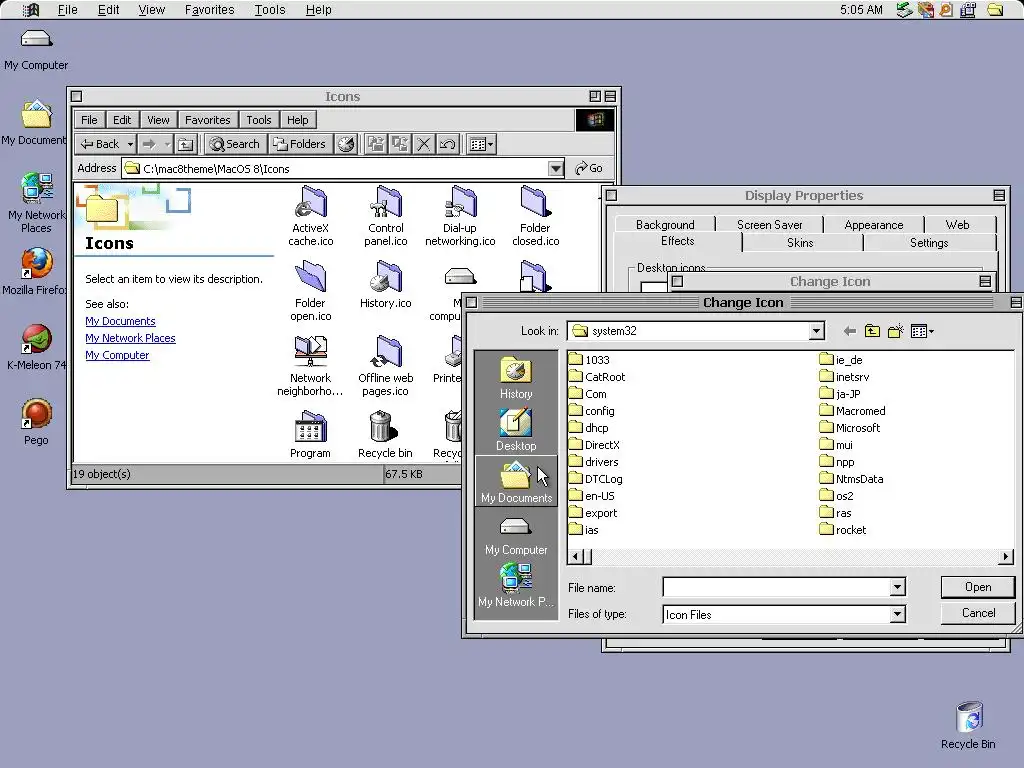Switch to Background tab in Display Properties
This screenshot has height=768, width=1024.
pos(665,225)
